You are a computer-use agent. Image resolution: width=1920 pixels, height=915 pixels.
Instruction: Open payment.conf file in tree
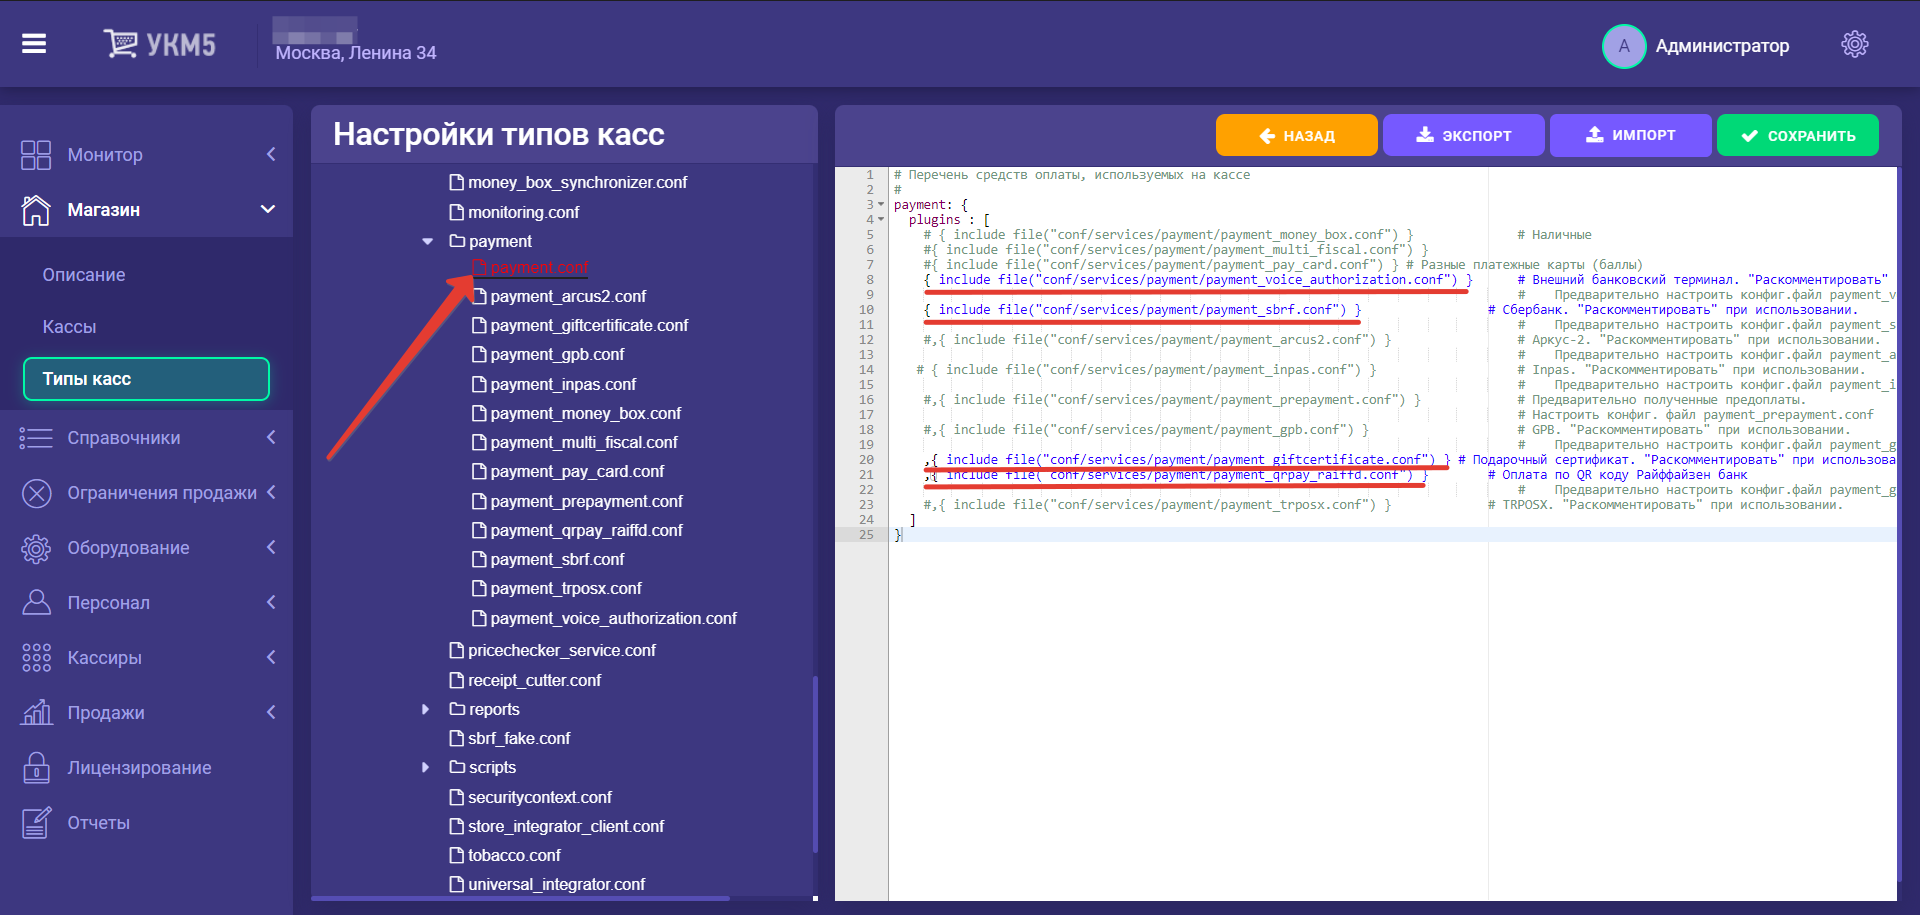pos(539,268)
